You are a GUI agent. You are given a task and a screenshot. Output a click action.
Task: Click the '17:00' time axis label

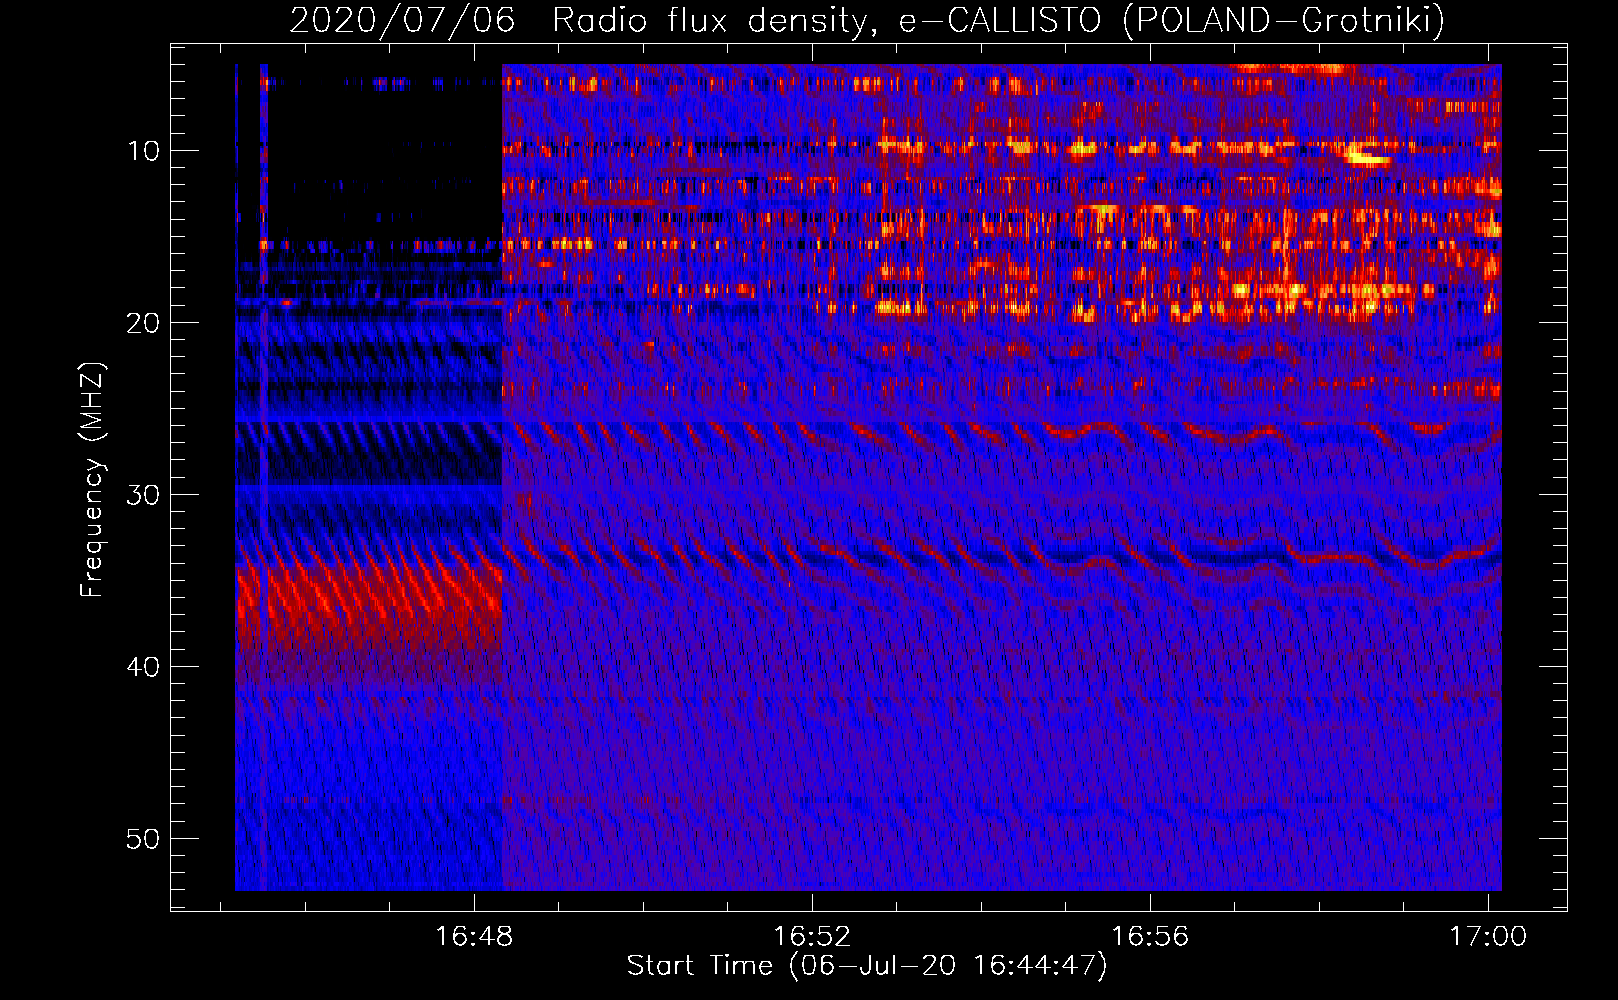click(1488, 936)
